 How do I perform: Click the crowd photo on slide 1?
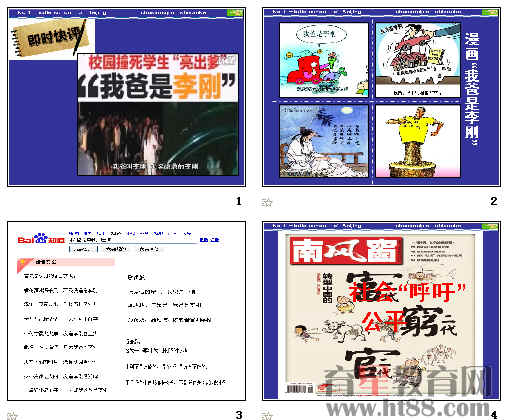(x=158, y=139)
